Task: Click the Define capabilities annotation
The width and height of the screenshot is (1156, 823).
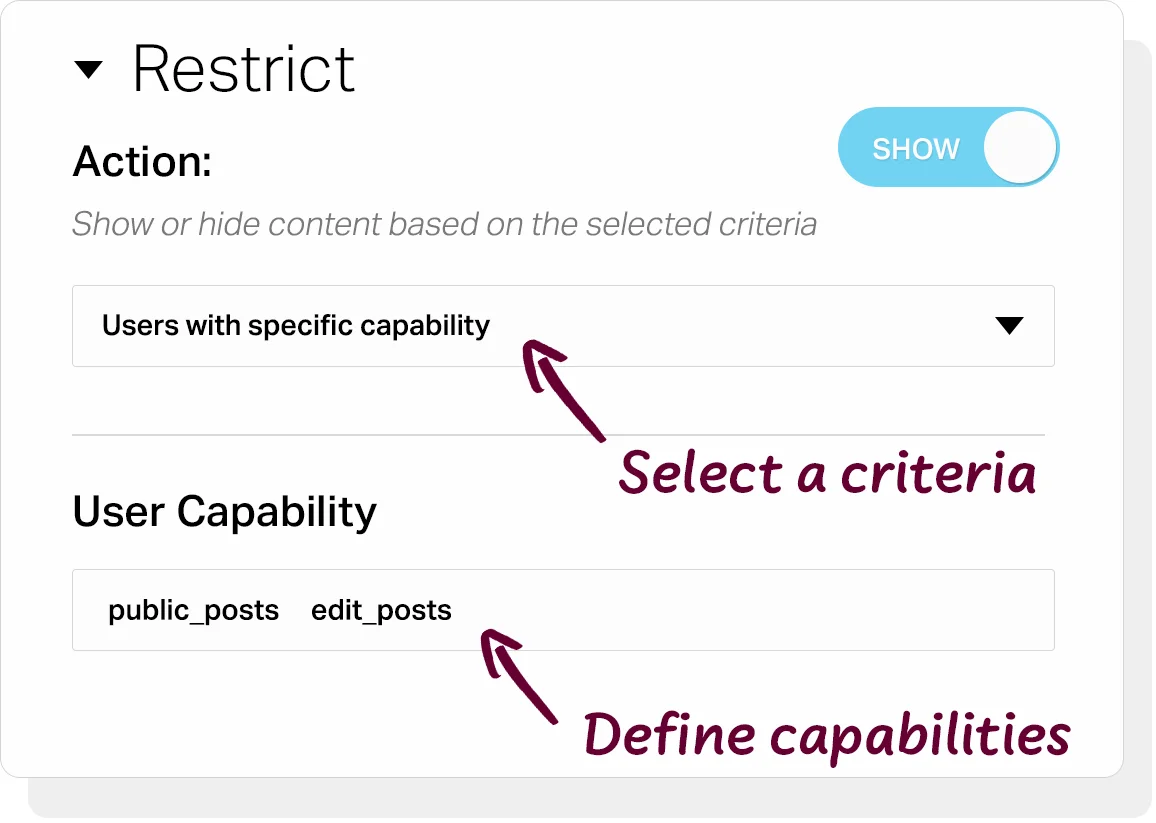Action: tap(826, 735)
